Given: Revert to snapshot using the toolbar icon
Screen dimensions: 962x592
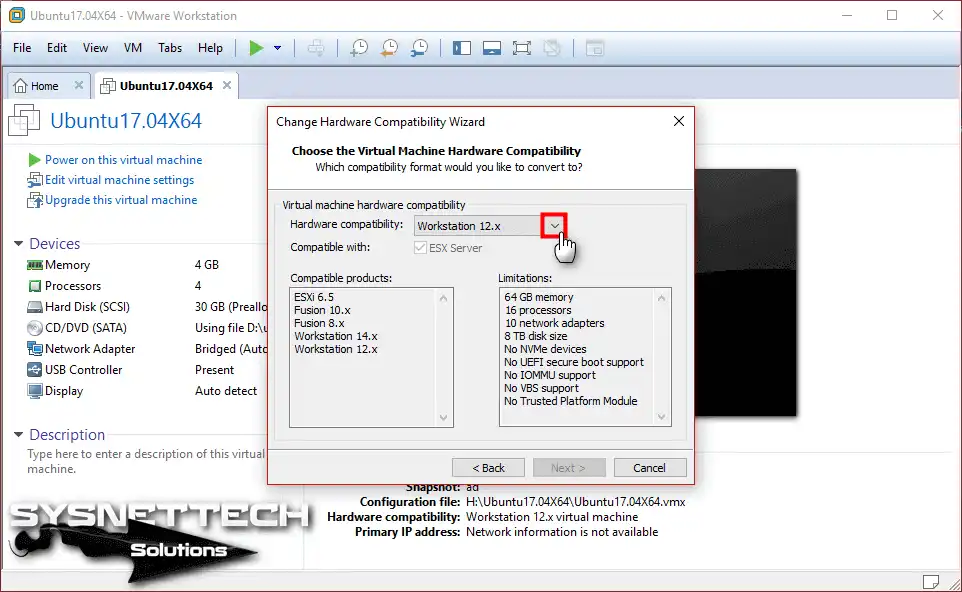Looking at the screenshot, I should (x=389, y=48).
